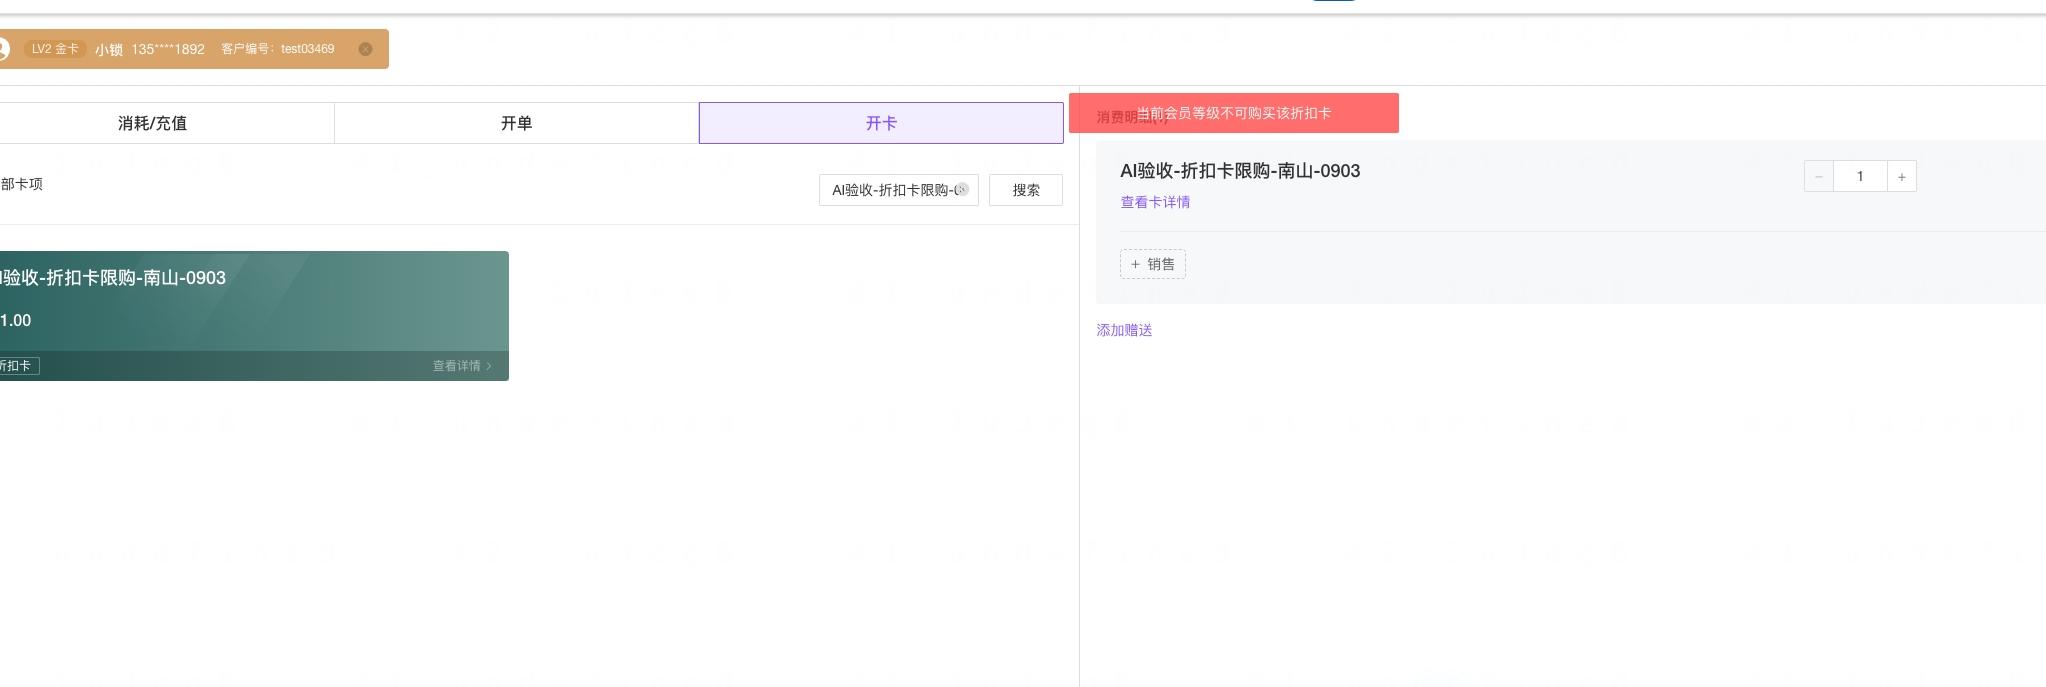Increase the card quantity by one
The height and width of the screenshot is (687, 2046).
(x=1901, y=177)
